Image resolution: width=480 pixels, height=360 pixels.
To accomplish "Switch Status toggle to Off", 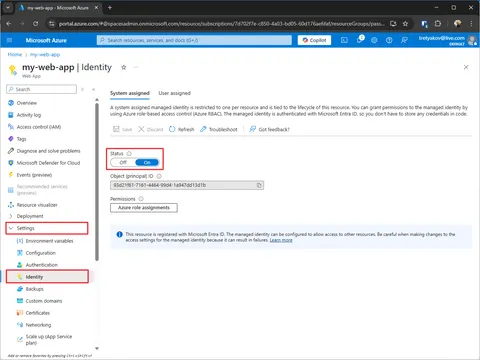I will pos(123,162).
